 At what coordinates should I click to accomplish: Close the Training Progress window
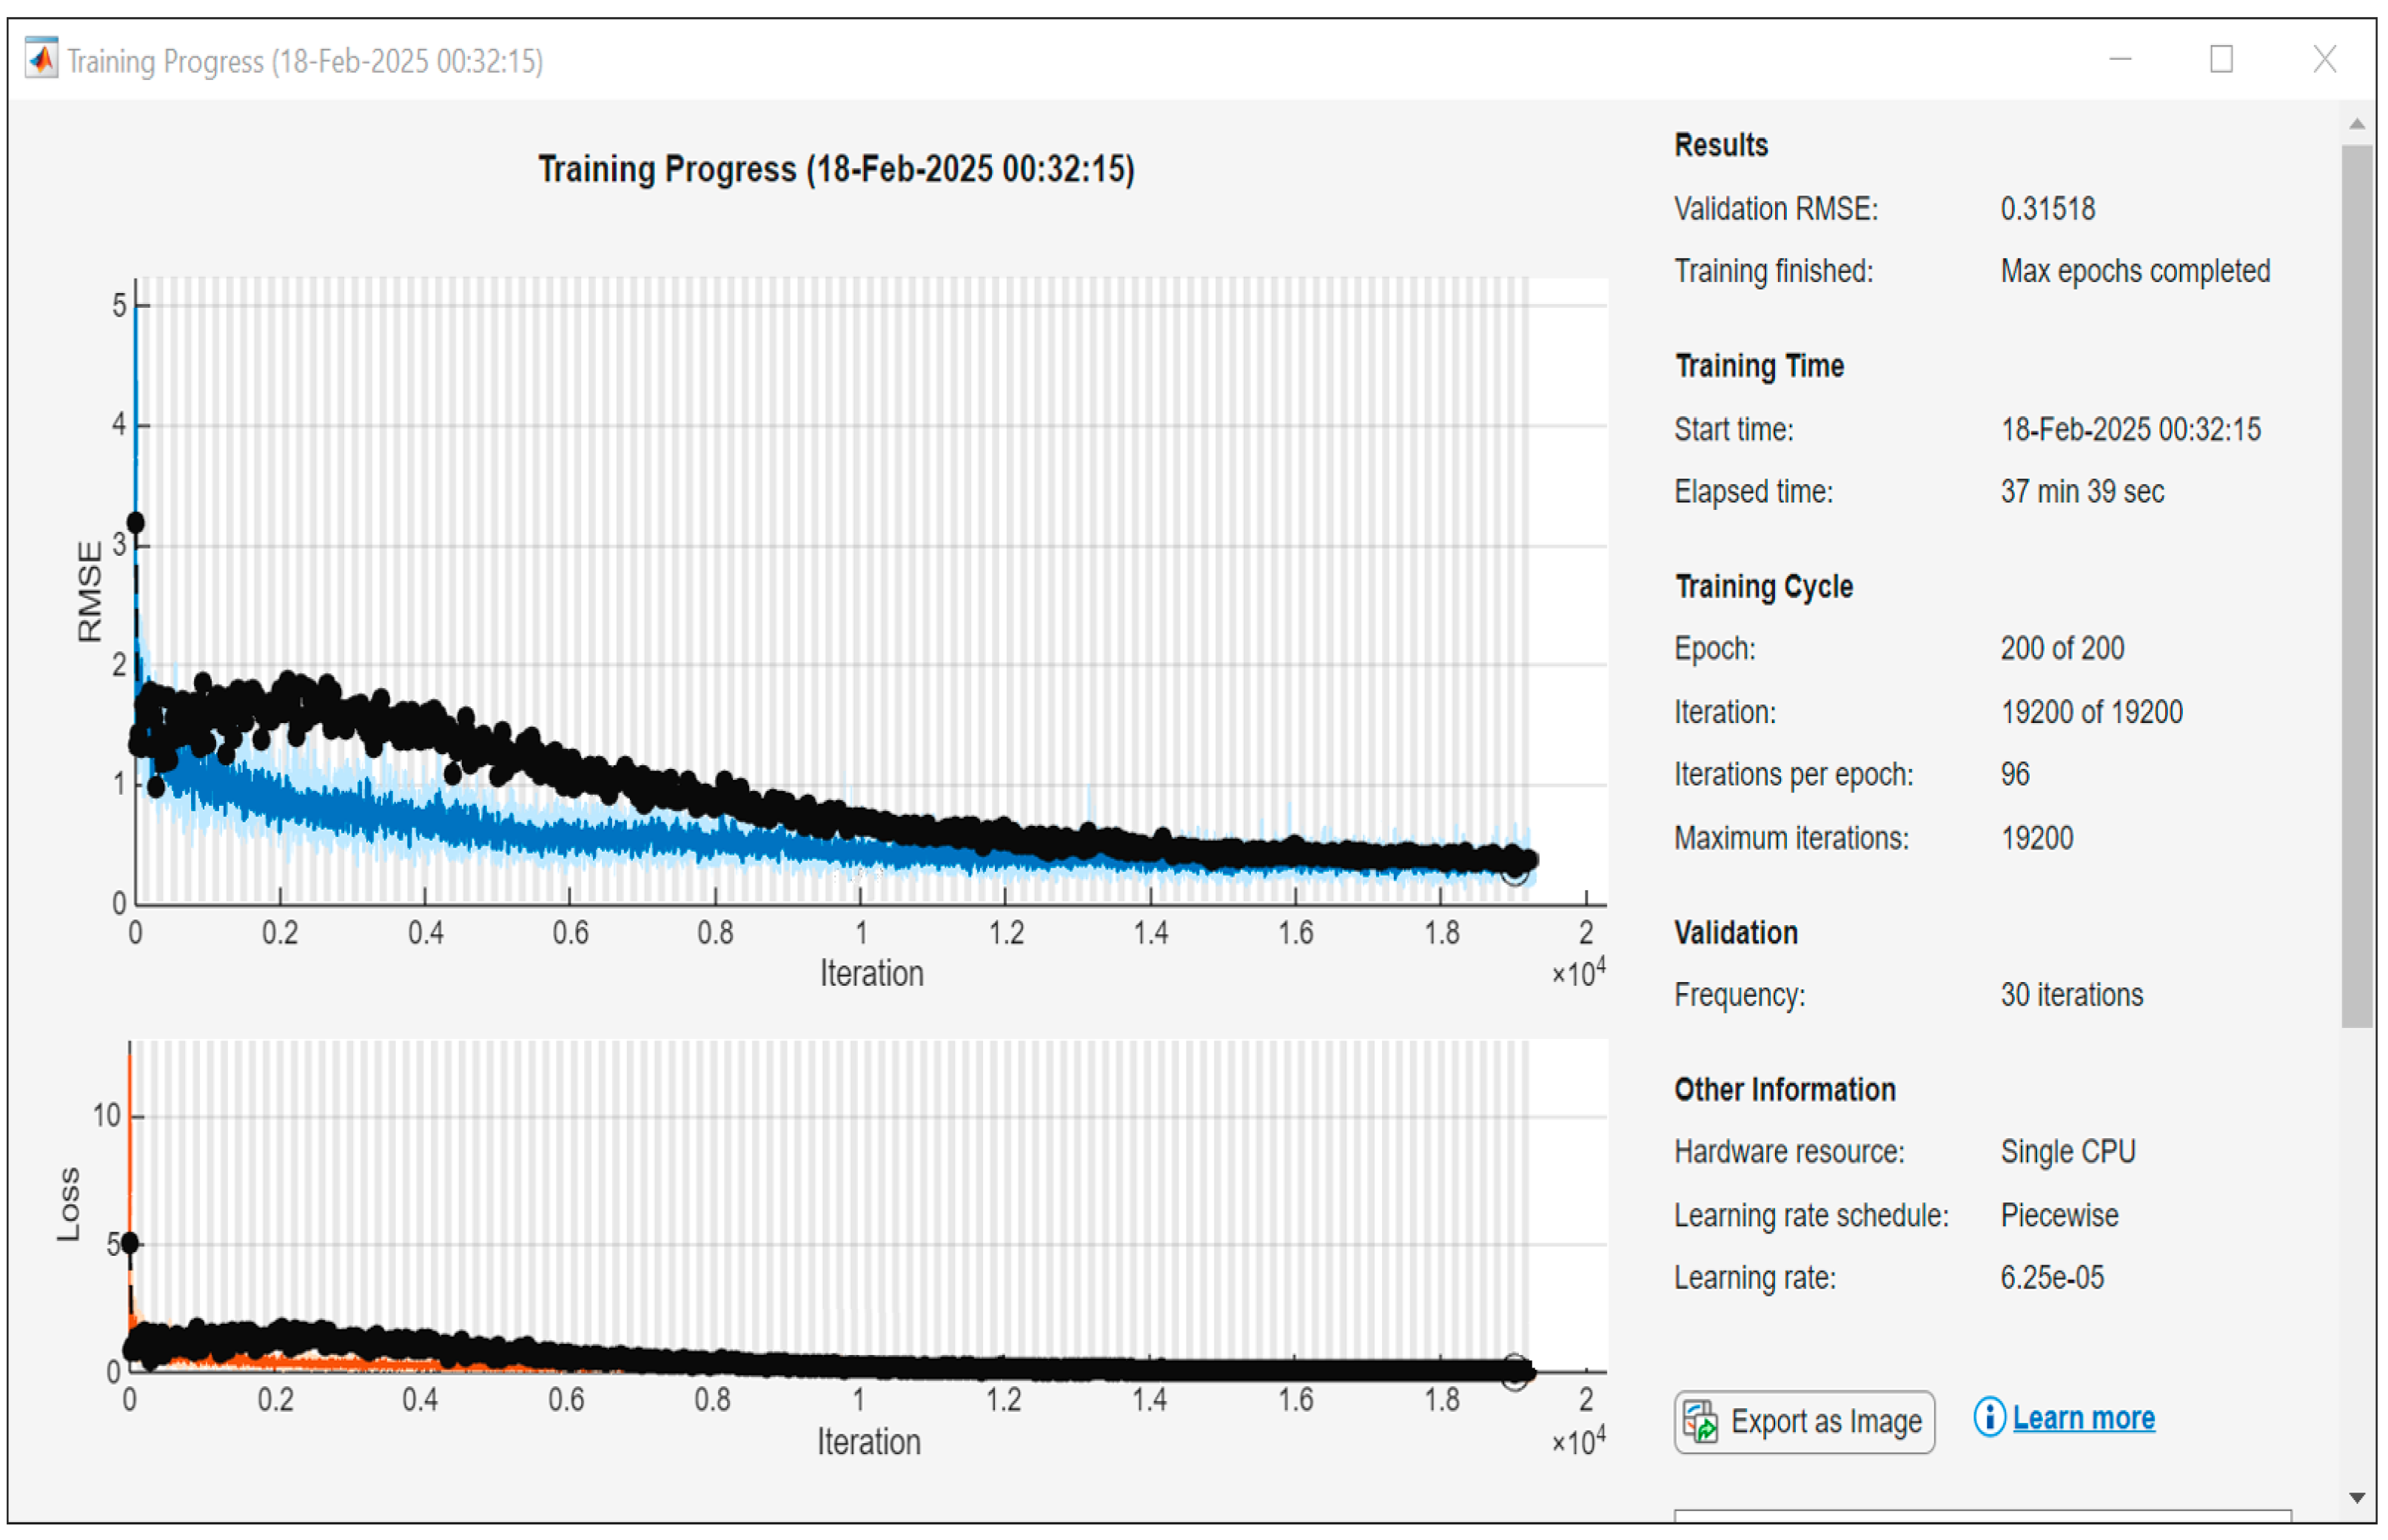pos(2324,59)
